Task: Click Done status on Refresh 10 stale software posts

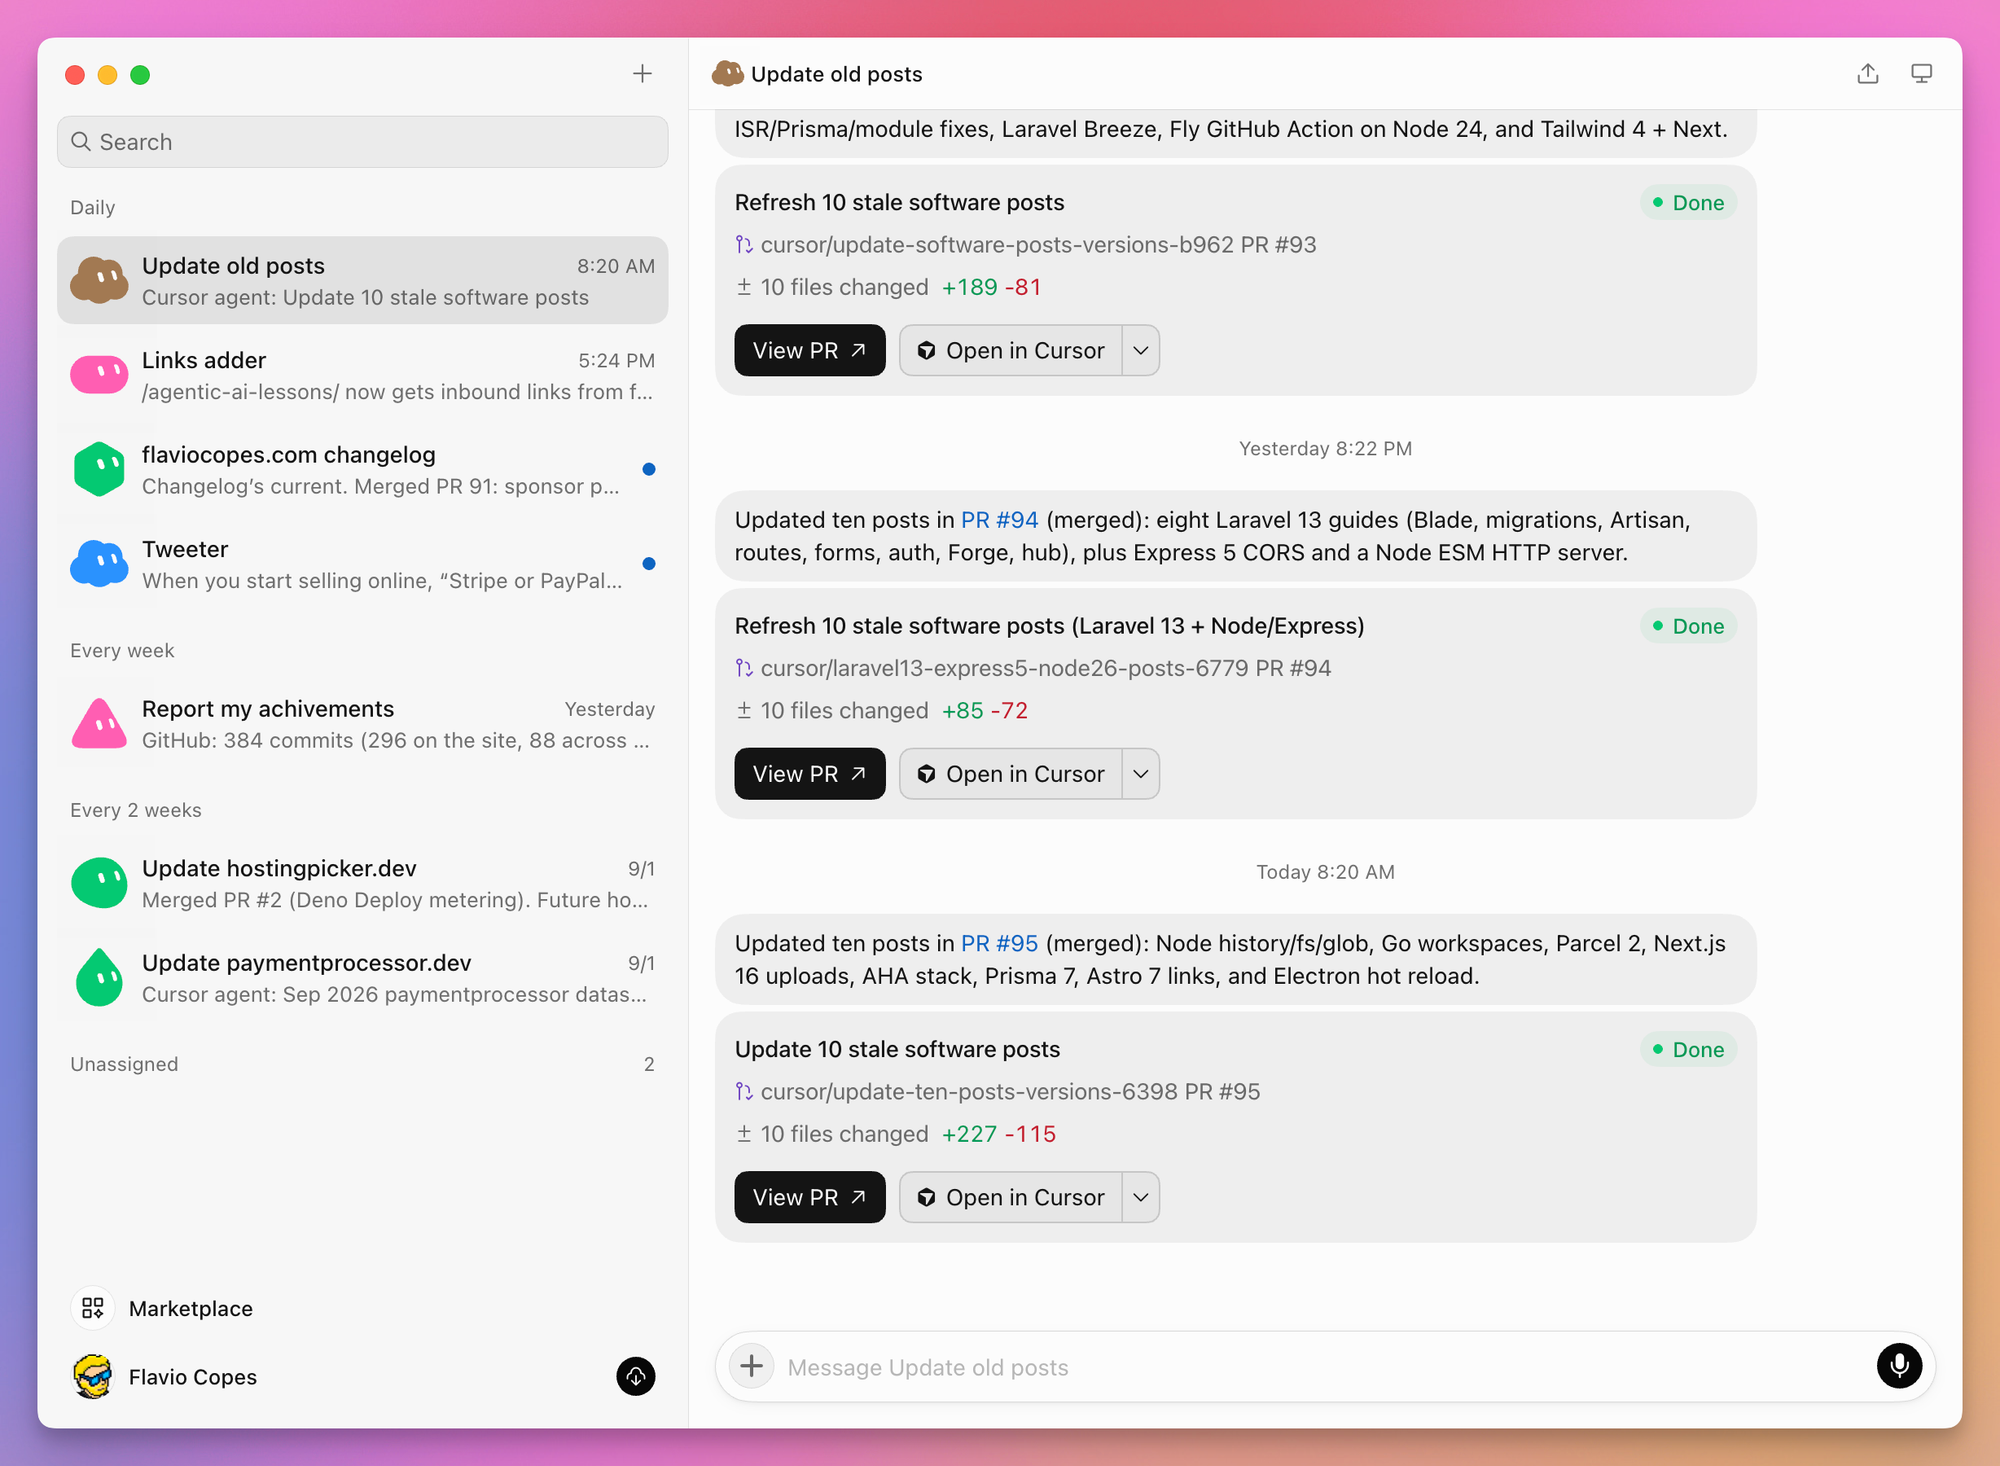Action: tap(1689, 203)
